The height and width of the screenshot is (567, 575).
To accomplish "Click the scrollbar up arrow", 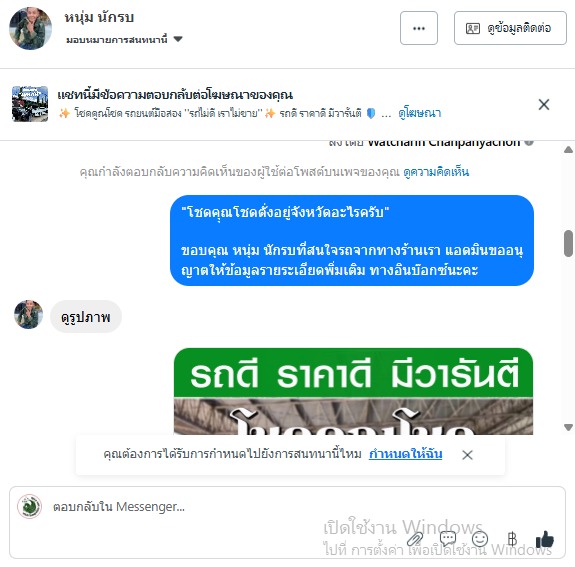I will [x=568, y=150].
